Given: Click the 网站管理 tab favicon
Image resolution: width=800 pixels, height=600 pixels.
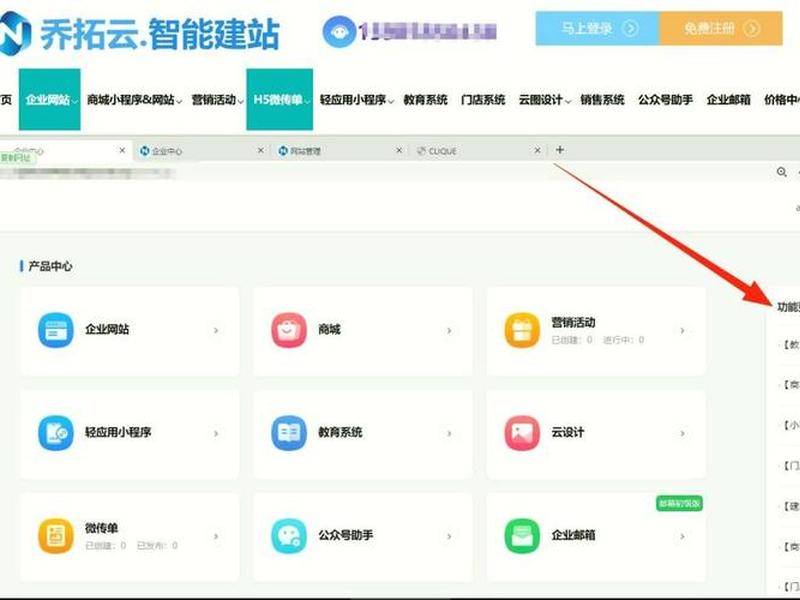Looking at the screenshot, I should (283, 151).
